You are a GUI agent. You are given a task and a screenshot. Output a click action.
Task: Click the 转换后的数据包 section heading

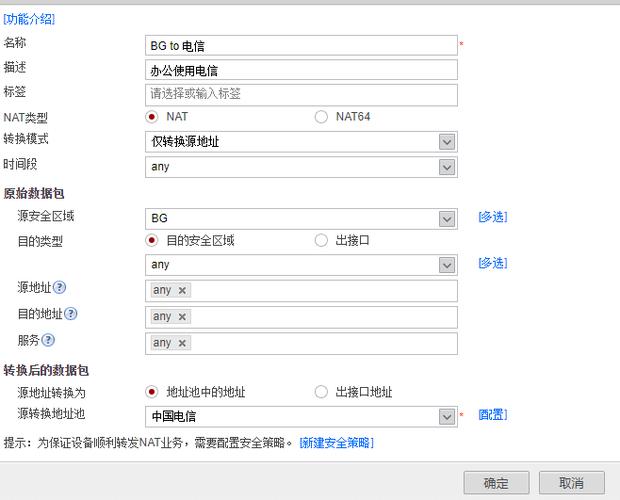pyautogui.click(x=46, y=370)
